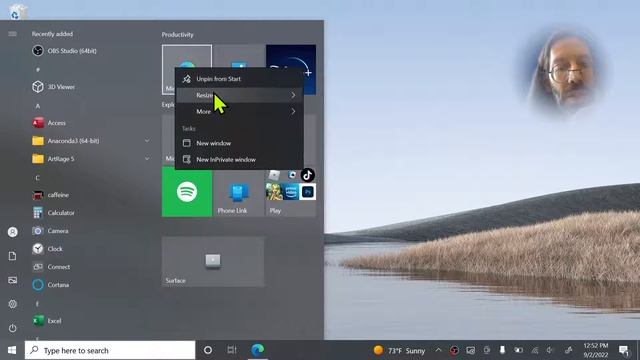This screenshot has height=360, width=640.
Task: Open Settings gear in Start sidebar
Action: [13, 304]
